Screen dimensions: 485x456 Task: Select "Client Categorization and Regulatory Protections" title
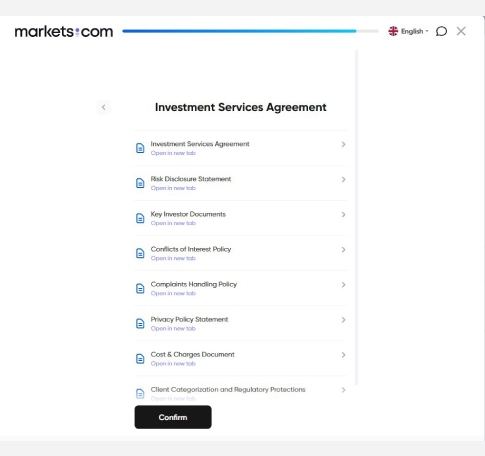(x=228, y=390)
